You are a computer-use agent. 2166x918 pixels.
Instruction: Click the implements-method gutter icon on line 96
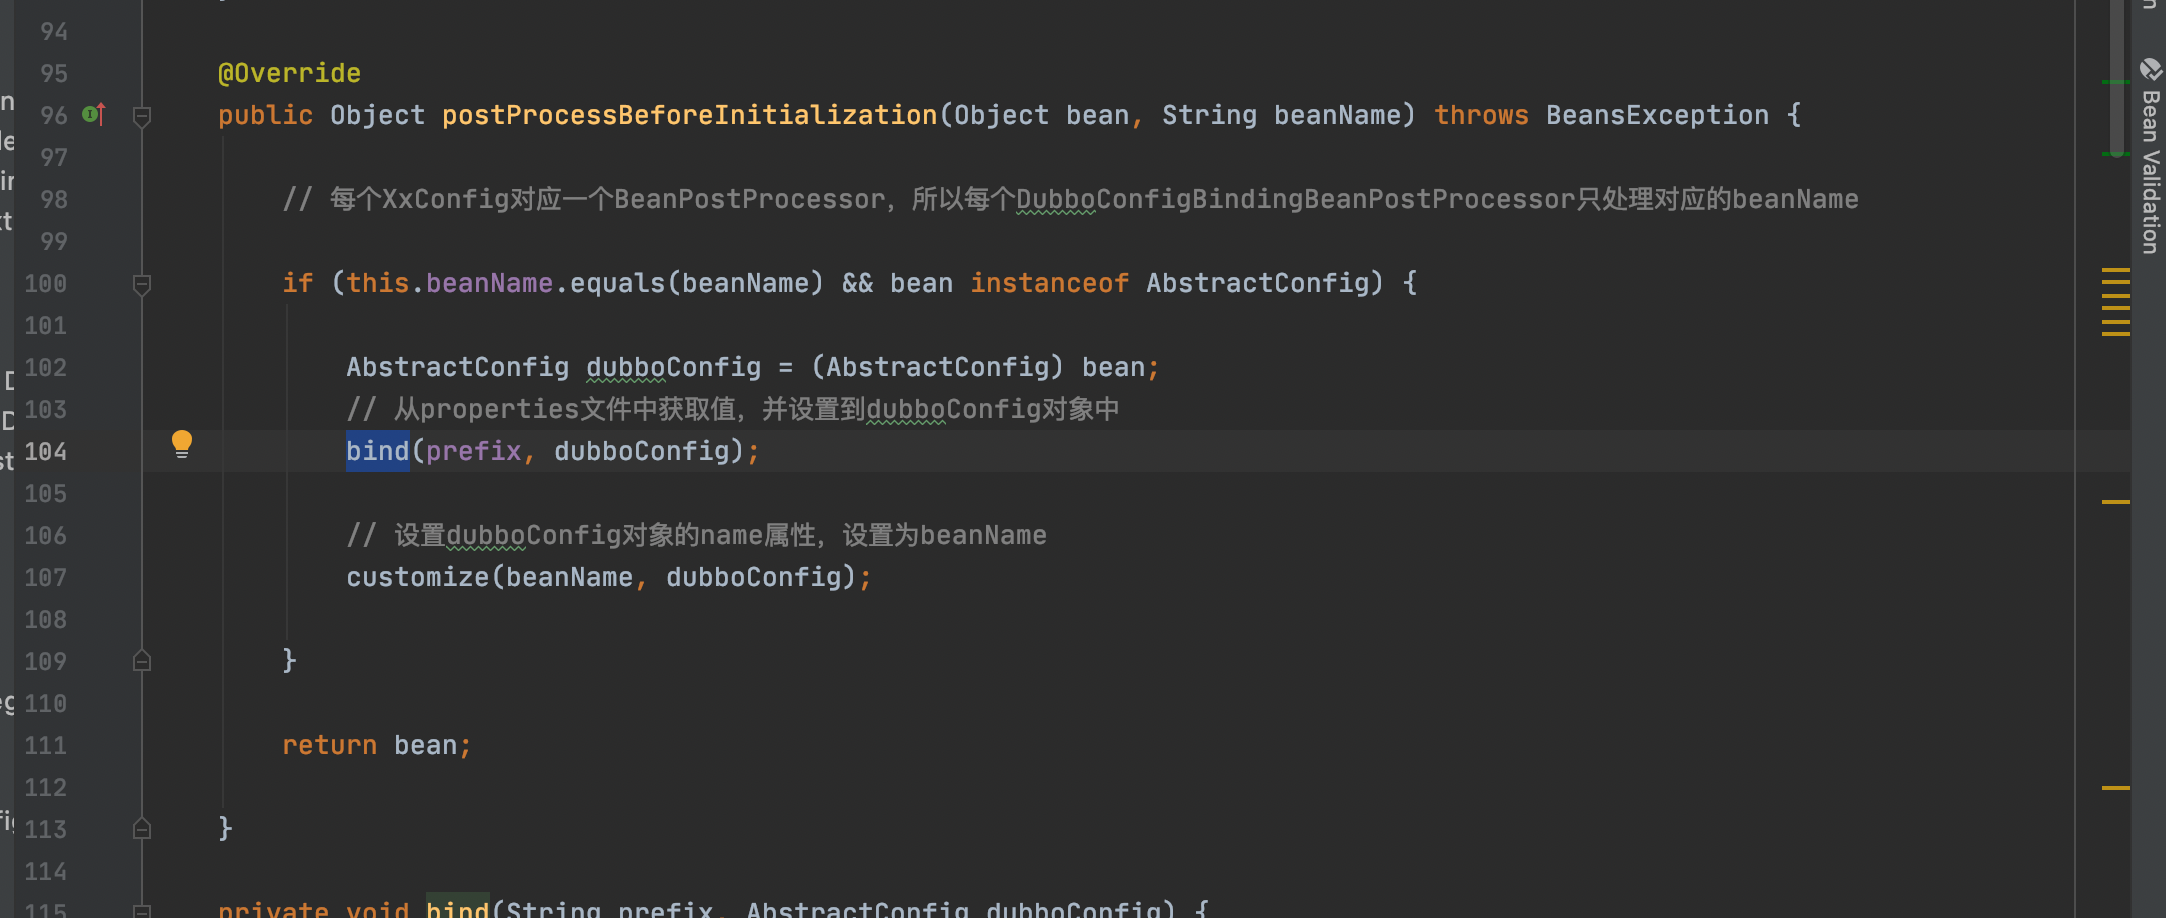(93, 114)
